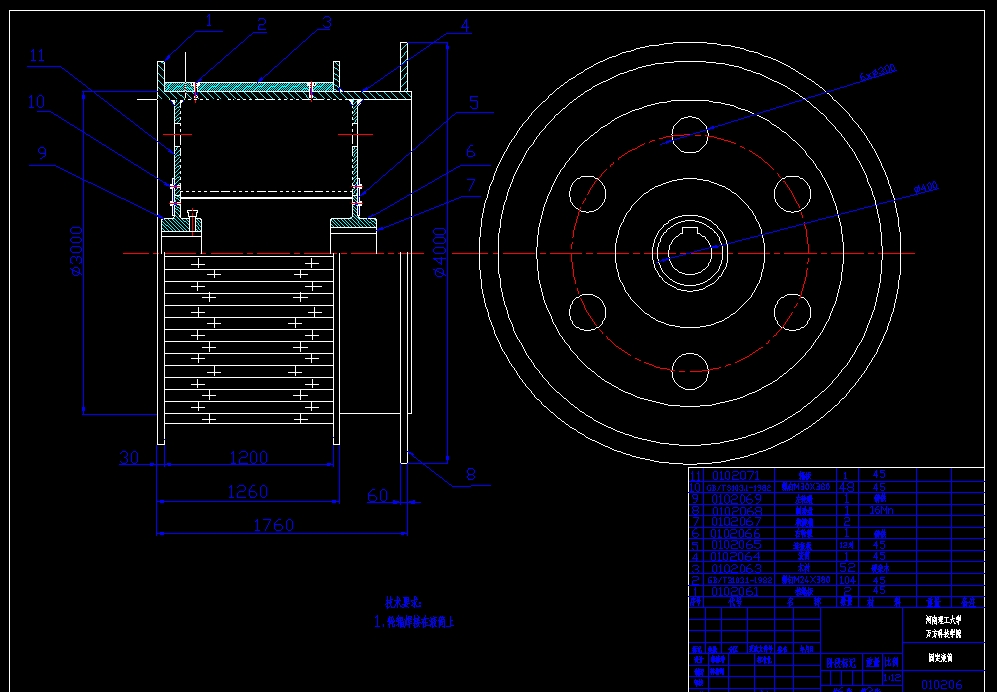Image resolution: width=997 pixels, height=692 pixels.
Task: Select the 30 width dimension text
Action: click(x=129, y=457)
